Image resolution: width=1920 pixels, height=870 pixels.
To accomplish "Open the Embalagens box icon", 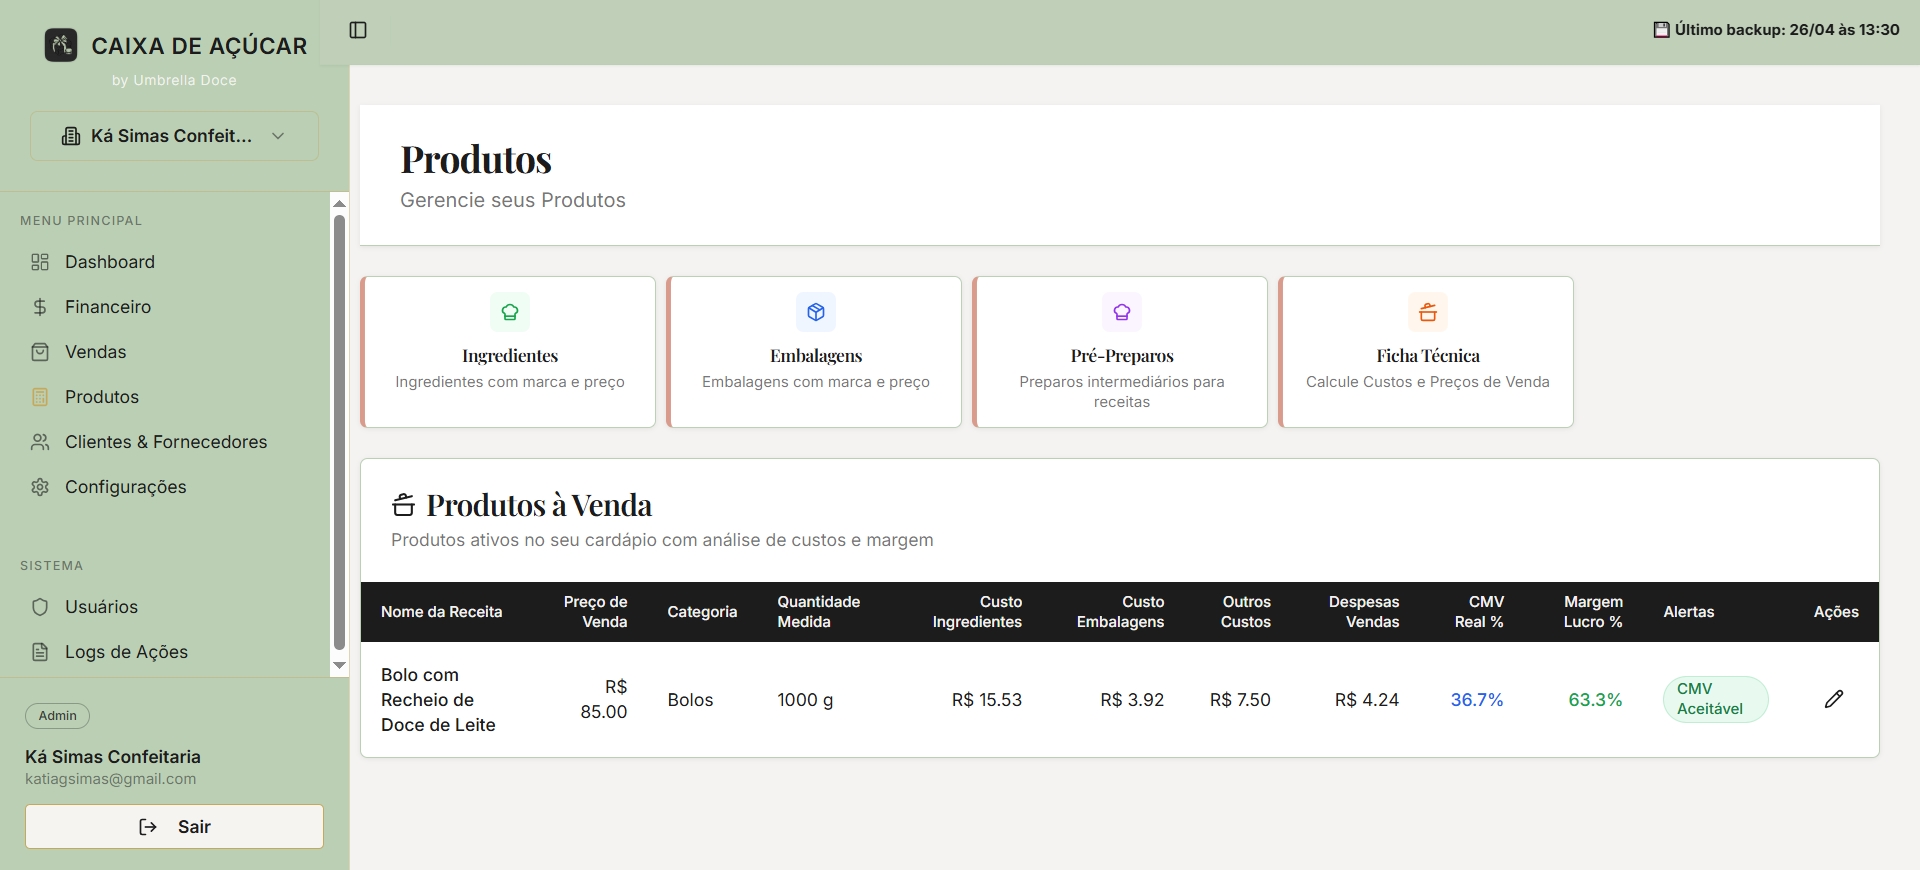I will [816, 312].
